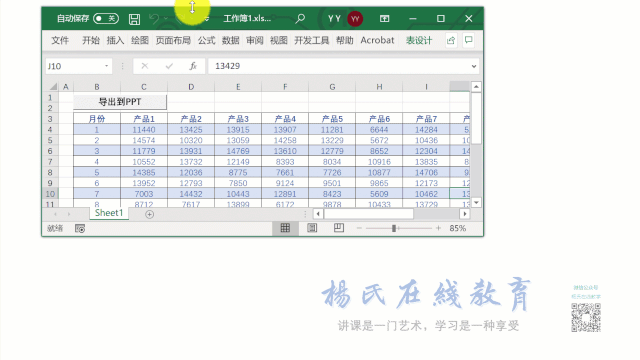This screenshot has height=360, width=640.
Task: Select cell with value 7003
Action: [144, 194]
